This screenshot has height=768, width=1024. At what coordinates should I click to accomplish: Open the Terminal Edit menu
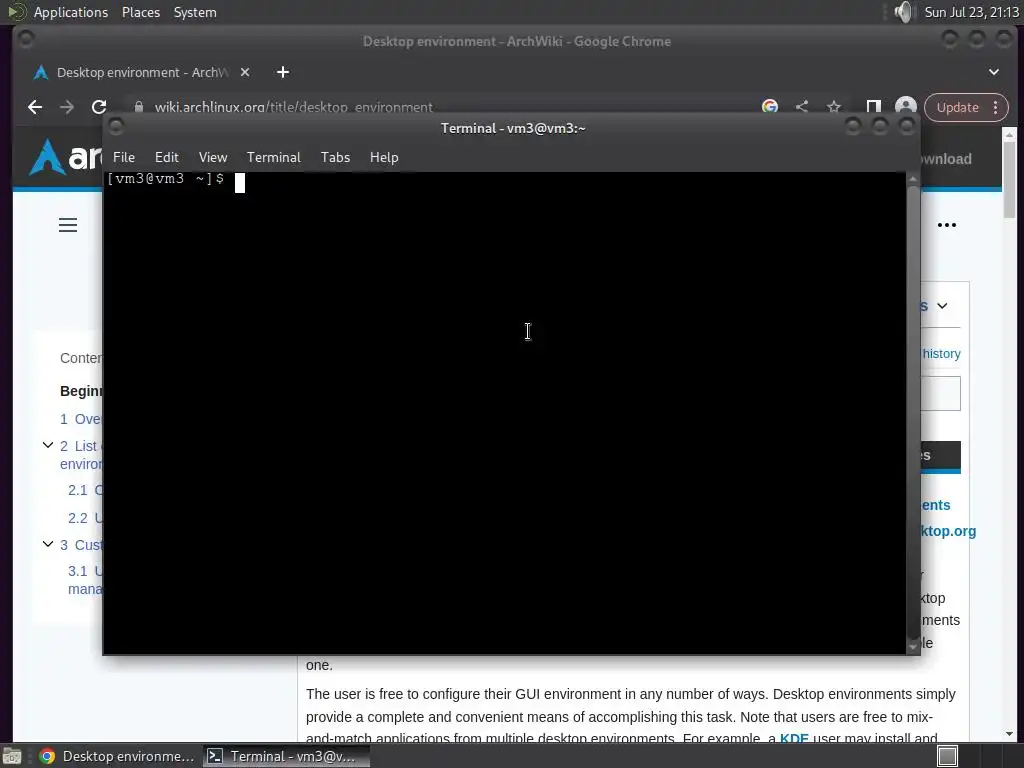[167, 157]
